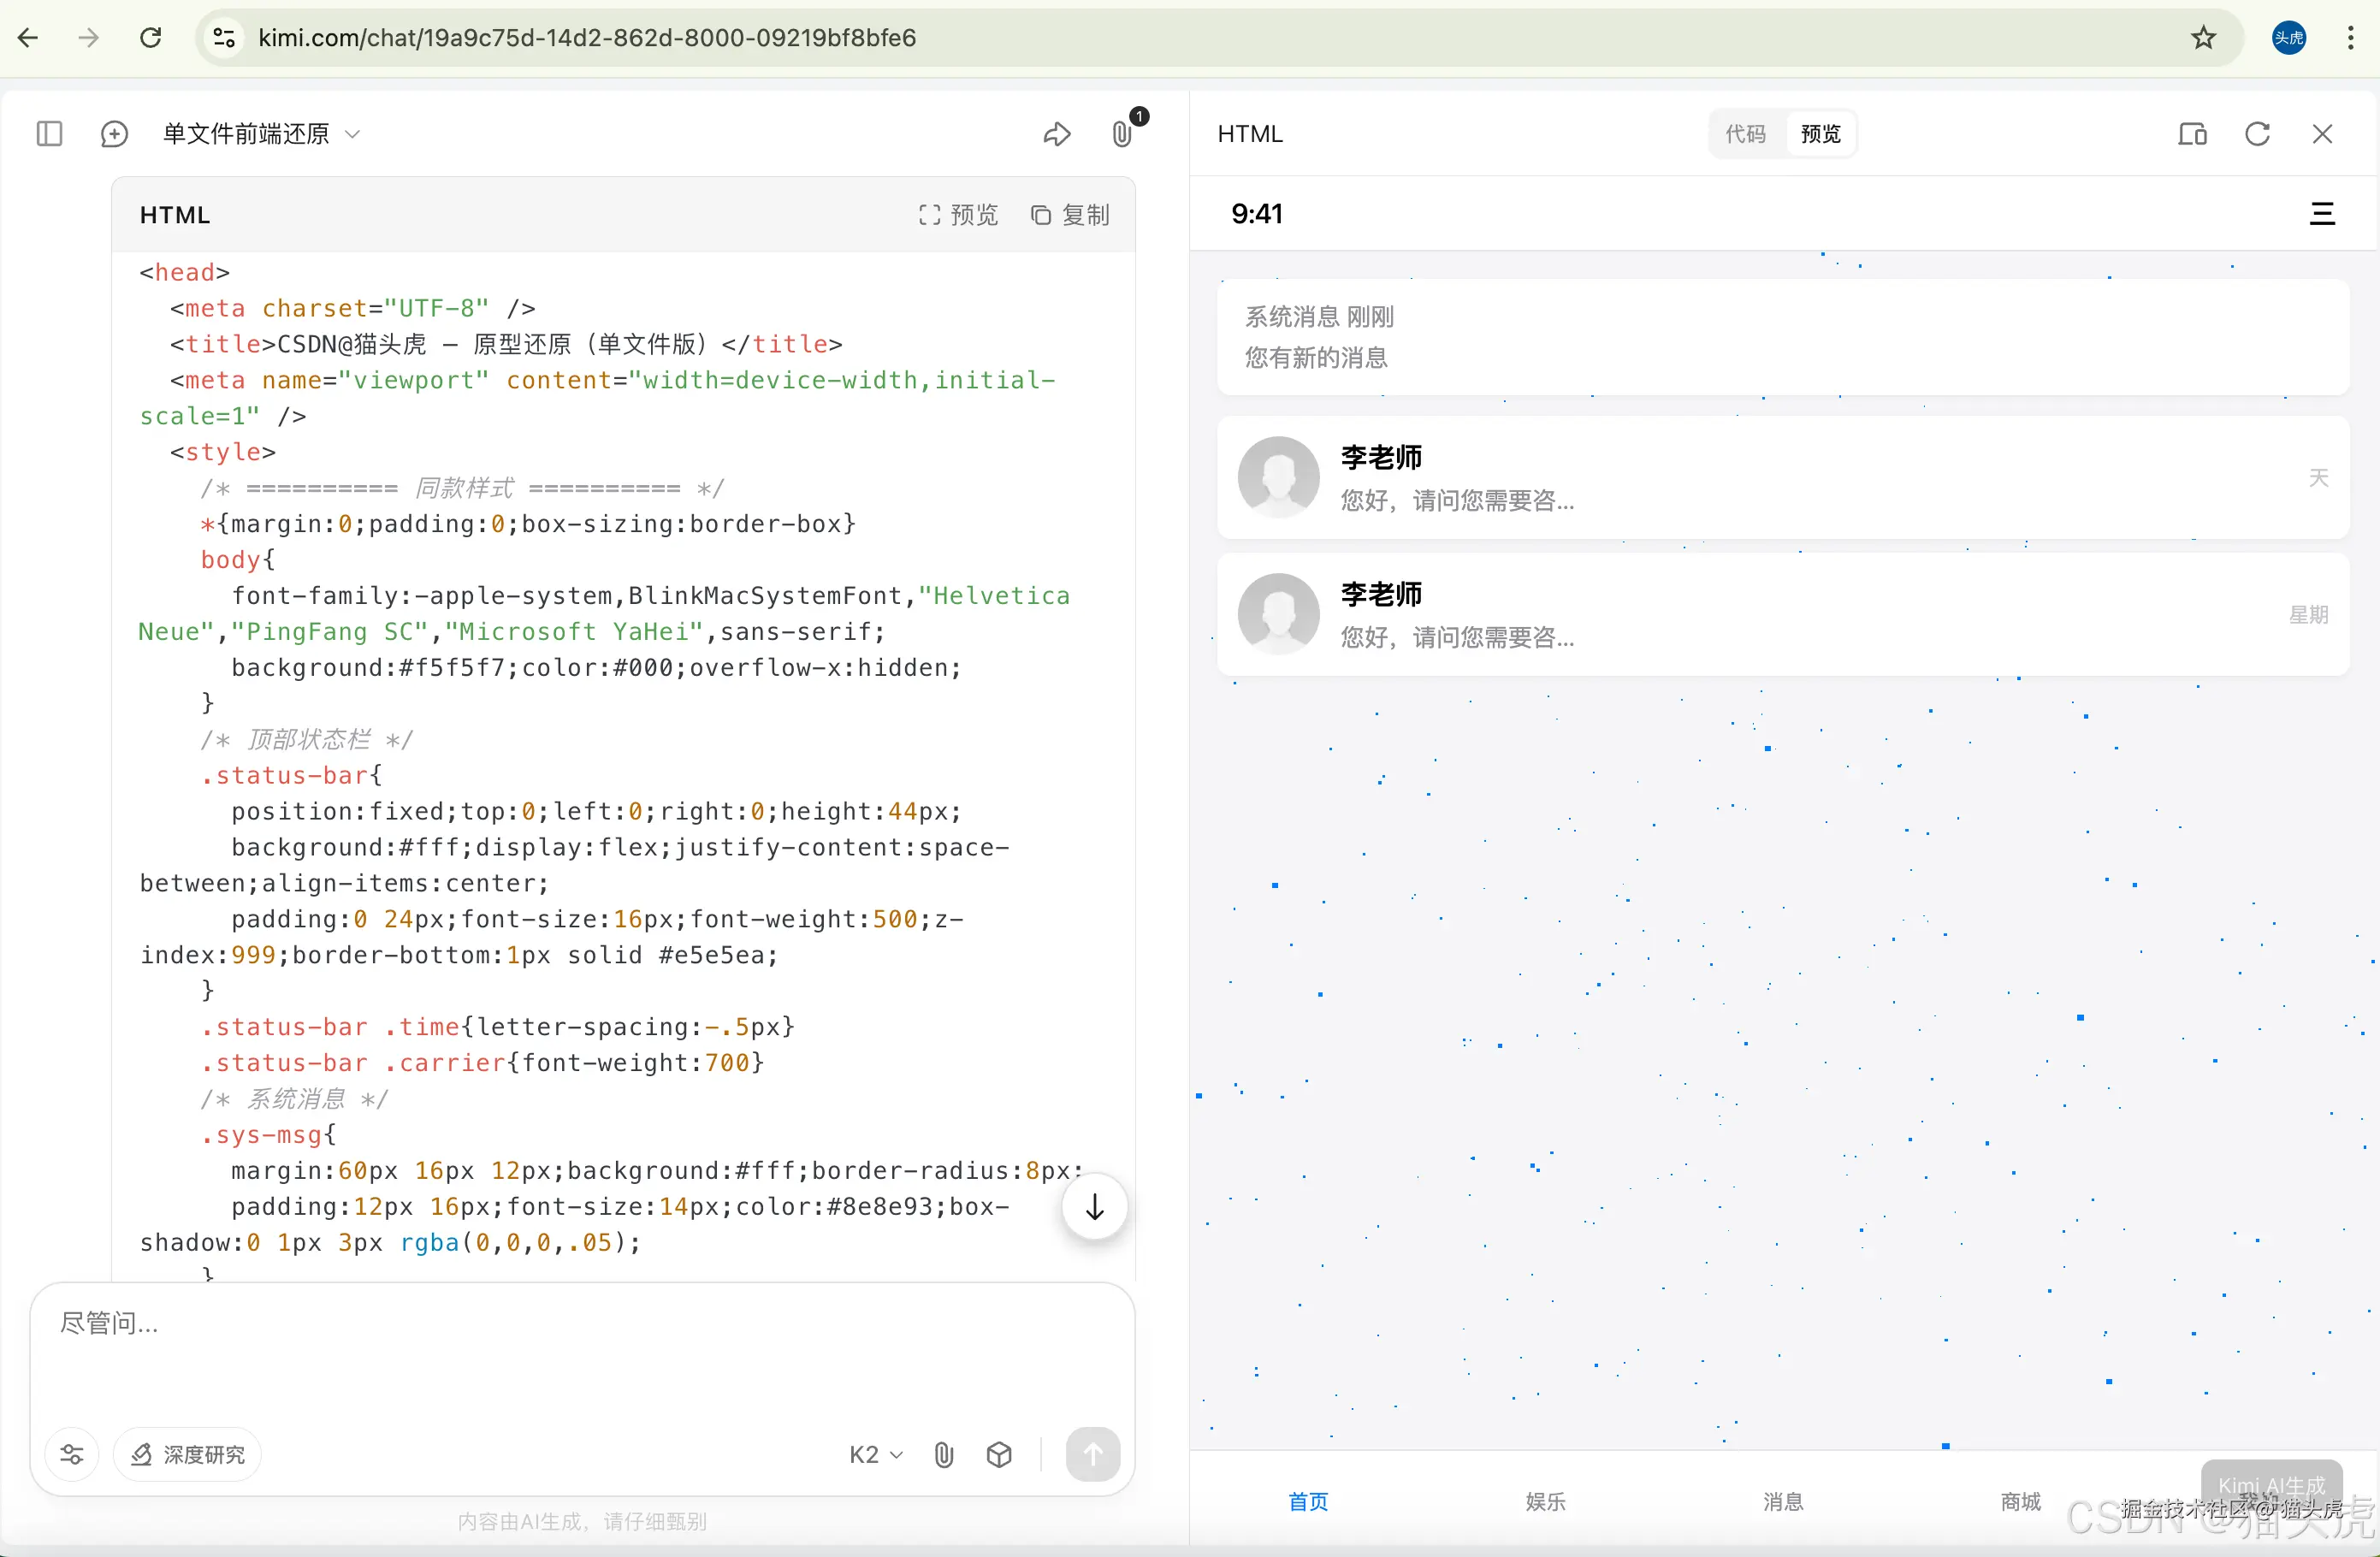The width and height of the screenshot is (2380, 1557).
Task: Copy code with 复制 button
Action: (1070, 215)
